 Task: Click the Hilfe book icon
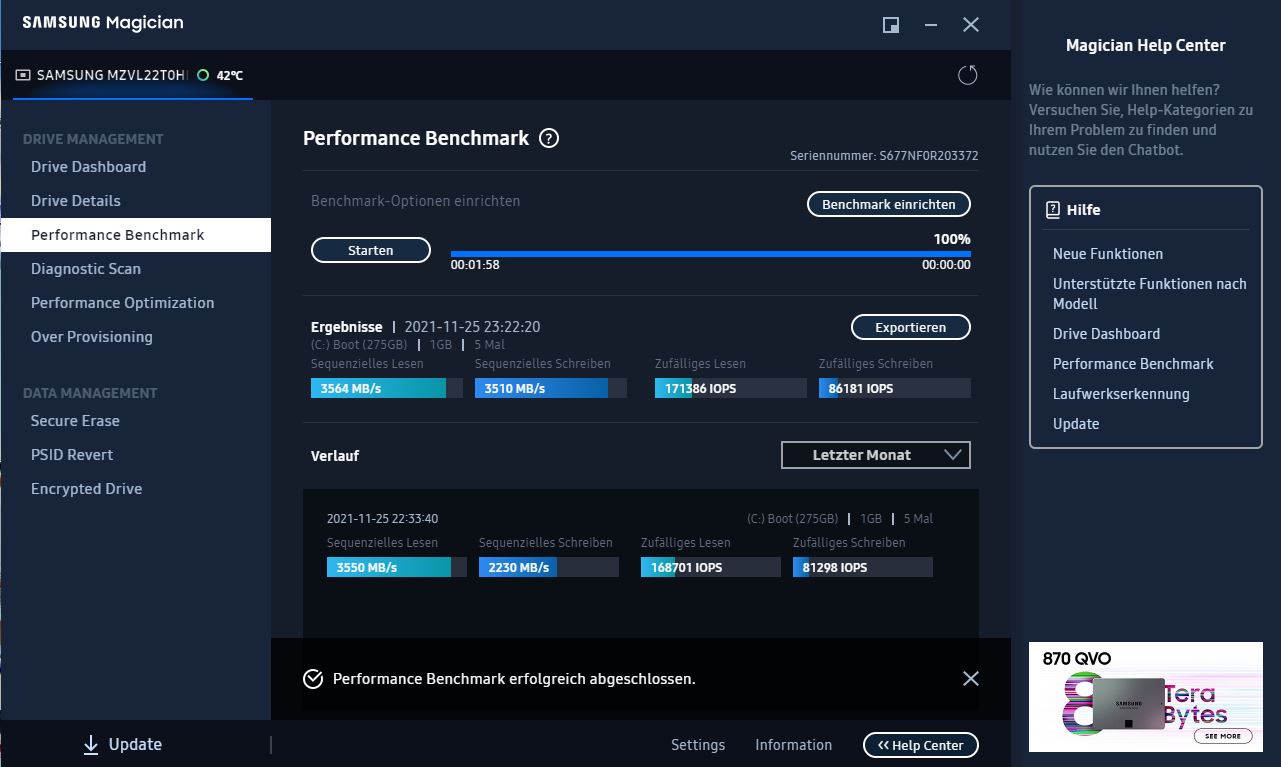click(1053, 210)
